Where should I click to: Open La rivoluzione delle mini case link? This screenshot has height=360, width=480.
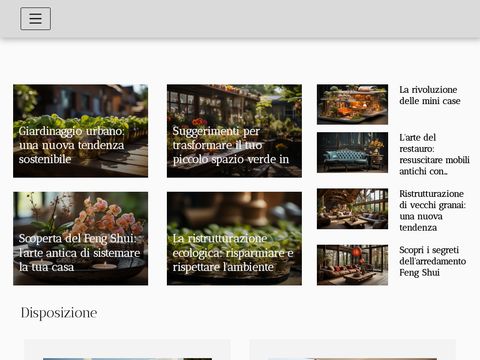pyautogui.click(x=430, y=95)
